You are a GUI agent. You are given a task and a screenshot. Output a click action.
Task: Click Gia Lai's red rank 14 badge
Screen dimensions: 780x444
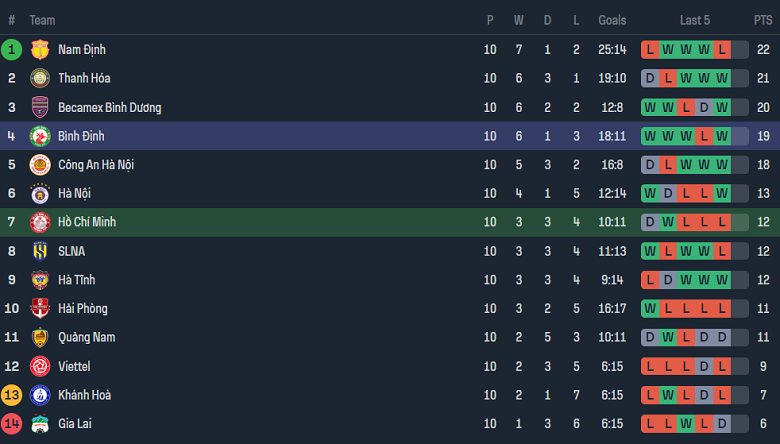[x=12, y=424]
